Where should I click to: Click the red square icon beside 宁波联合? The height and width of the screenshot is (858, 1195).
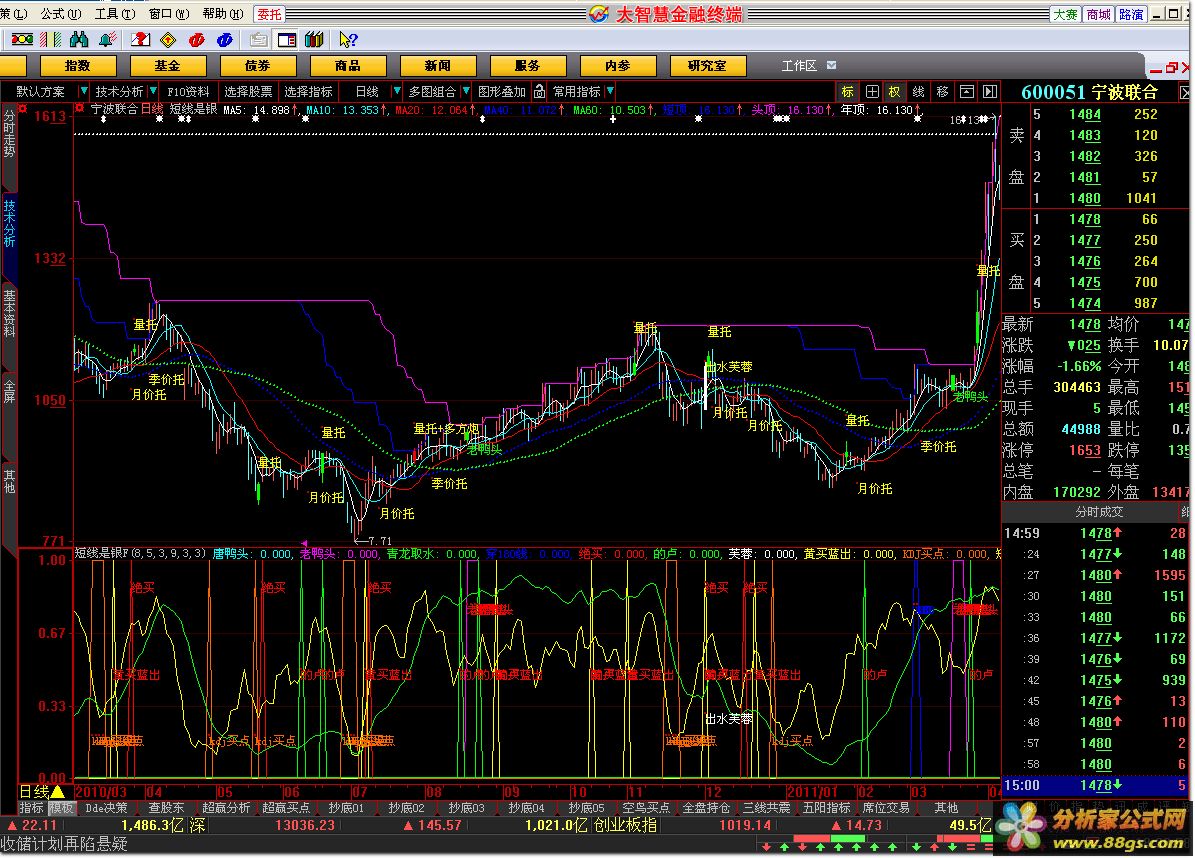(79, 109)
